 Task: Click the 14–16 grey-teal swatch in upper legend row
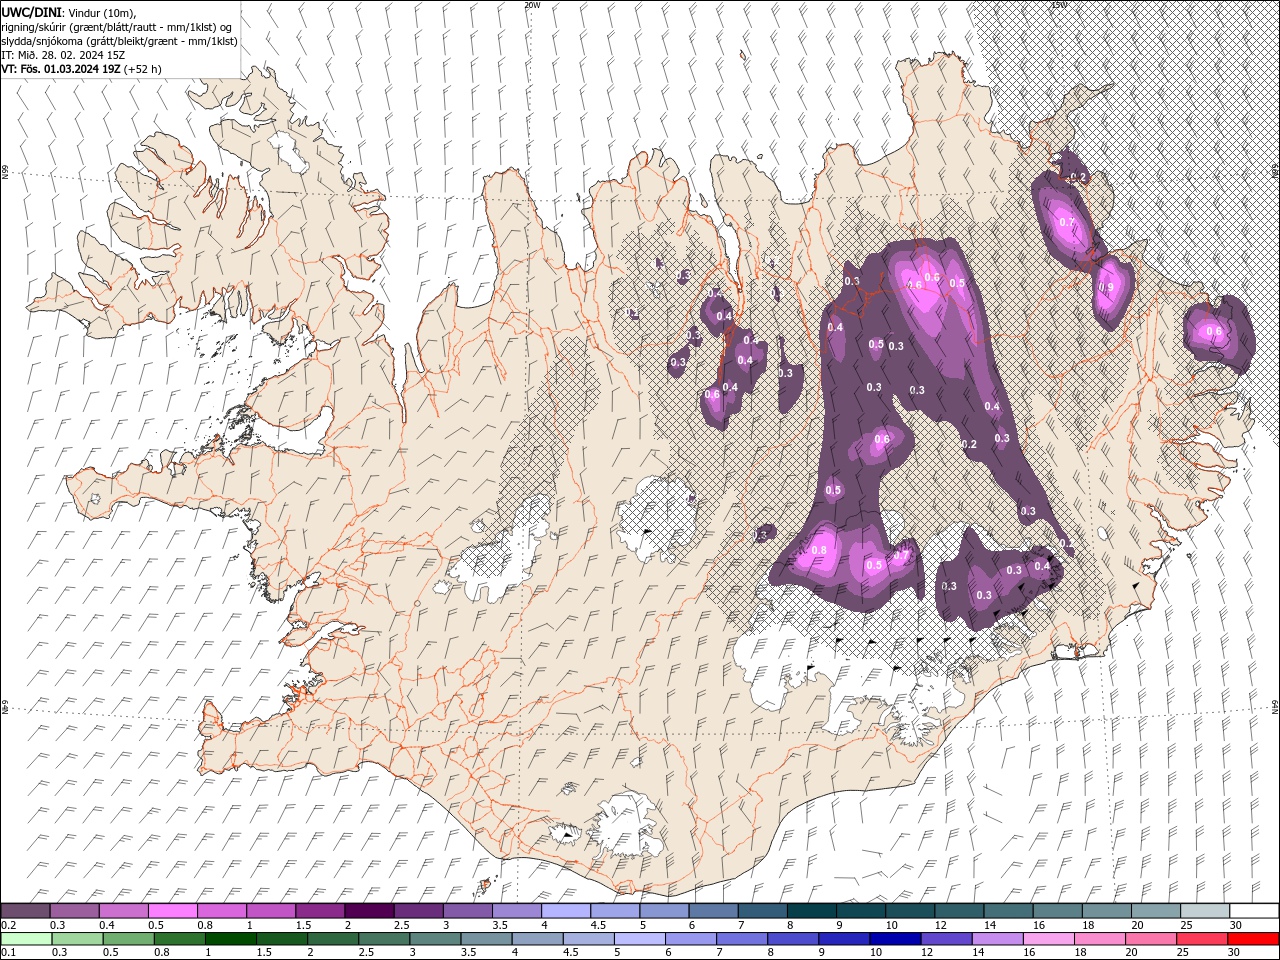[x=1007, y=911]
